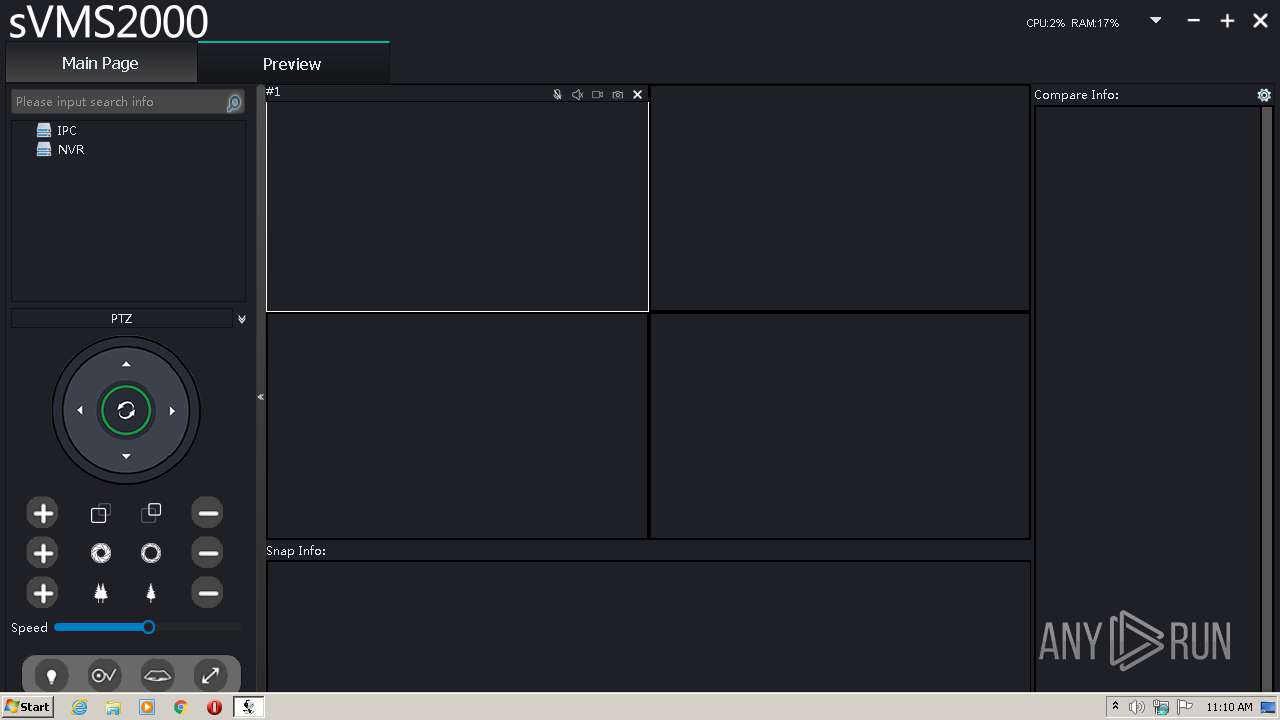Click the system tray volume icon
Viewport: 1280px width, 720px height.
click(x=1137, y=707)
